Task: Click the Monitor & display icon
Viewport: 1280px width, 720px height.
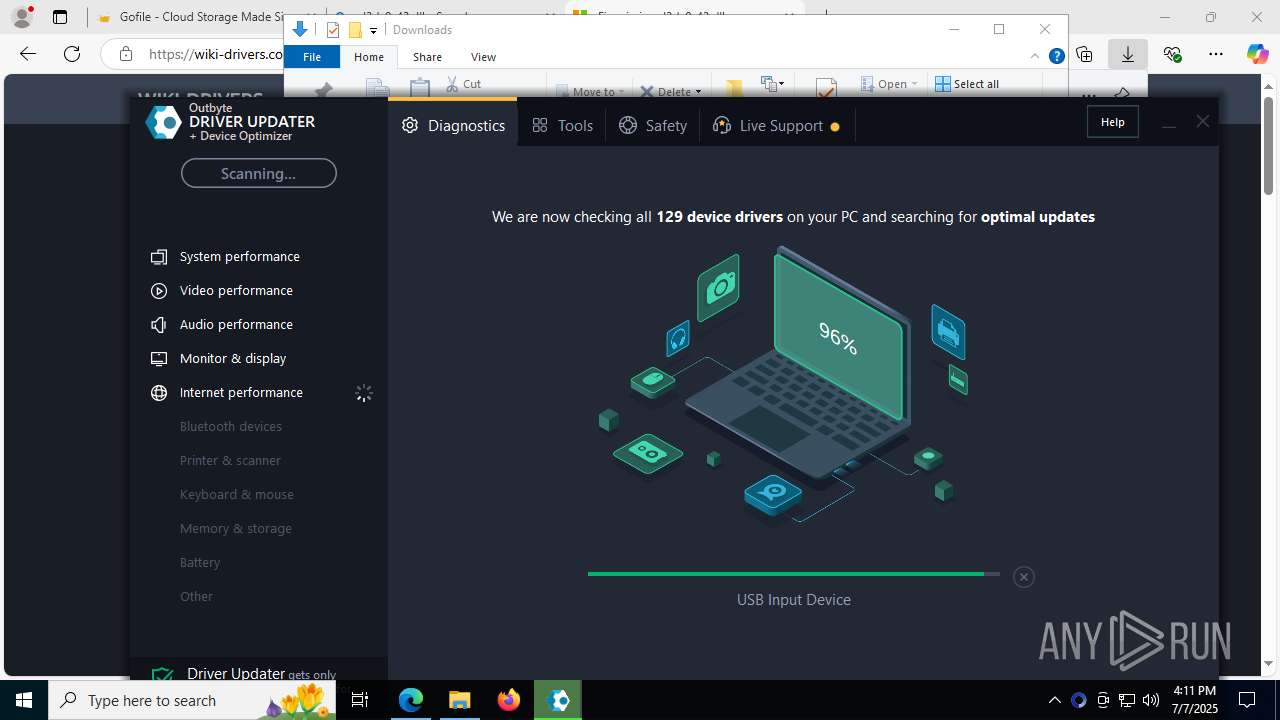Action: (158, 359)
